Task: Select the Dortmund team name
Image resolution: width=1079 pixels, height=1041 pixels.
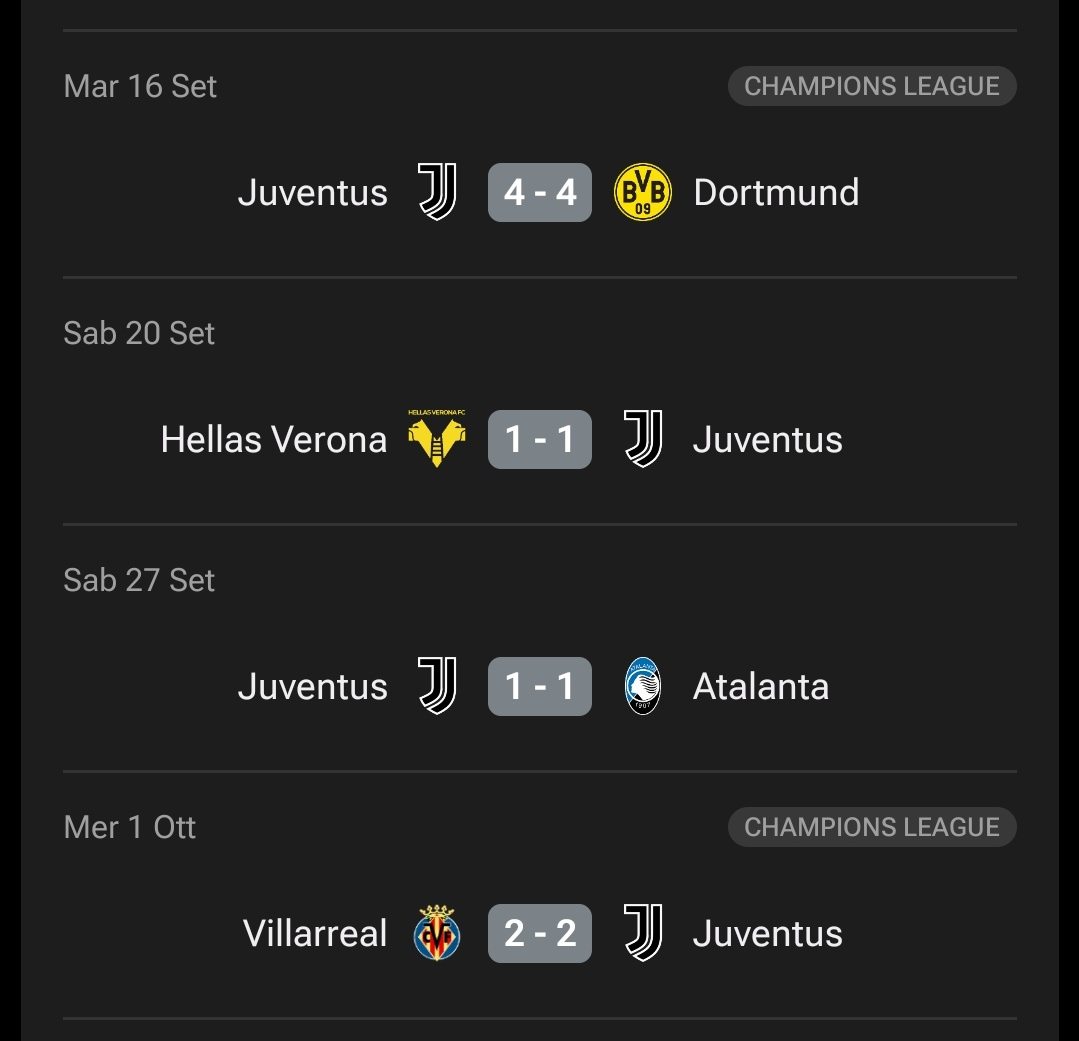Action: (776, 192)
